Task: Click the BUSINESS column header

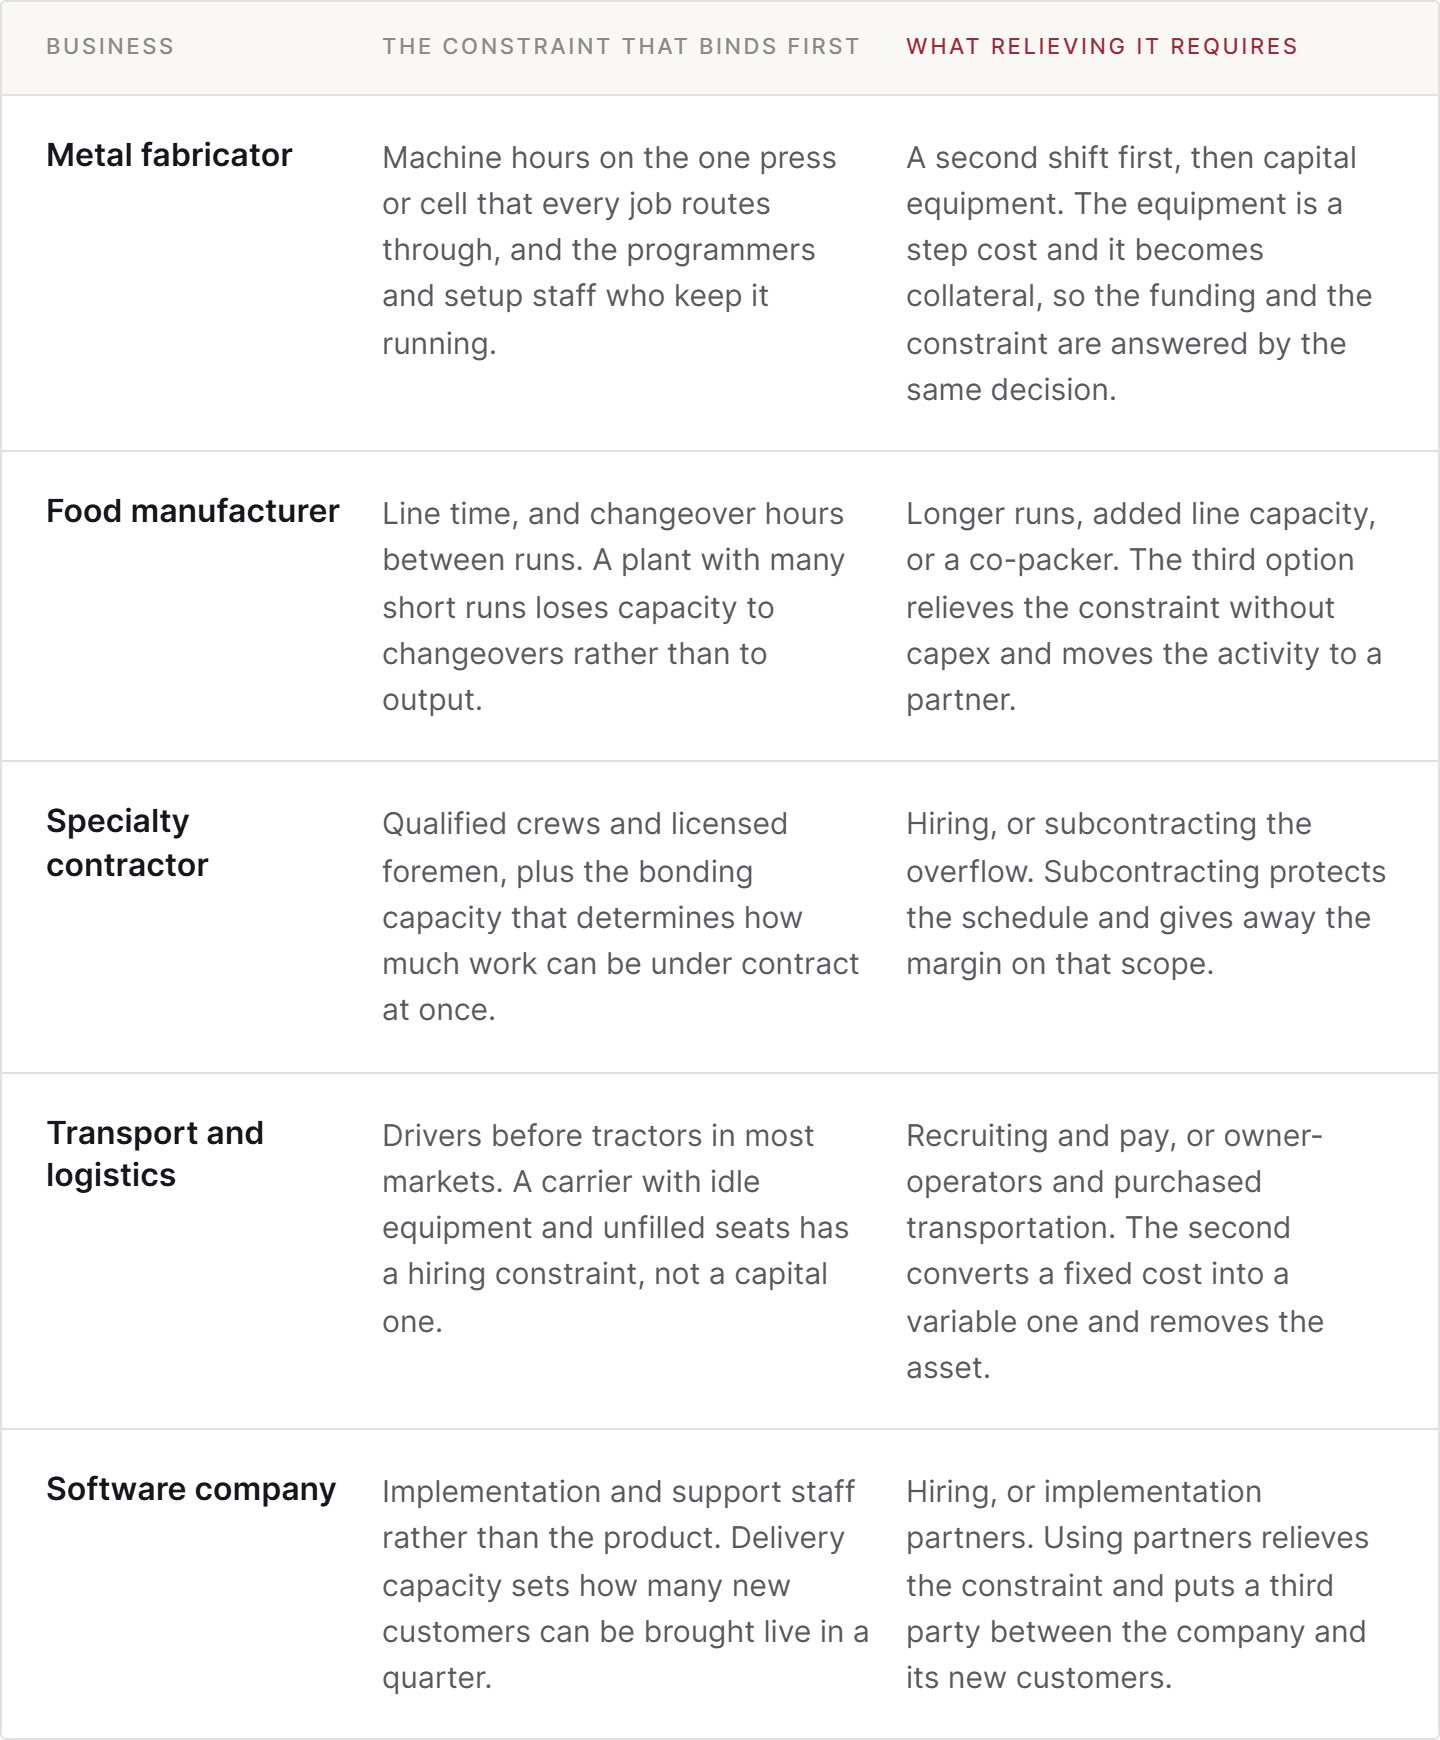Action: click(x=110, y=47)
